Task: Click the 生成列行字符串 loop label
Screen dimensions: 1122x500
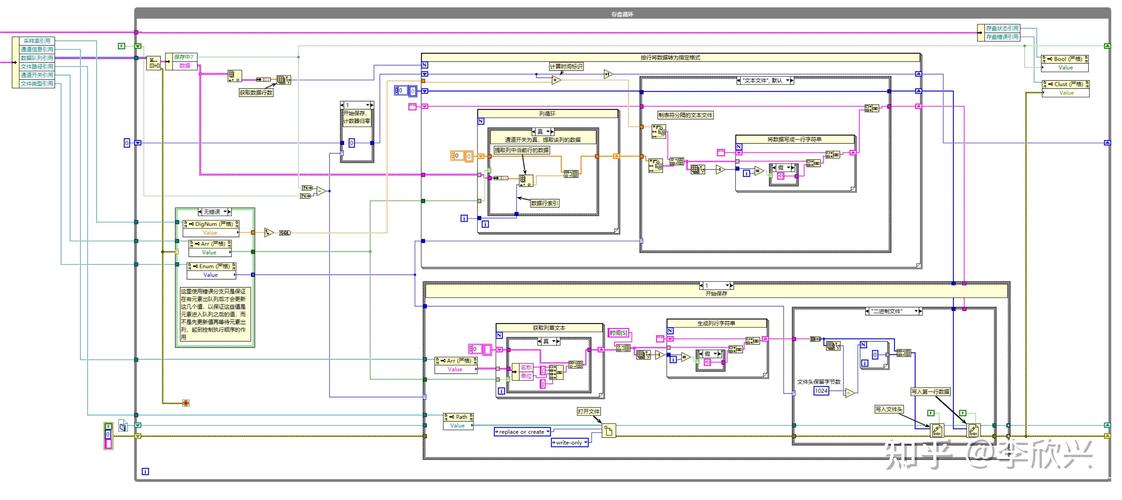Action: click(717, 323)
